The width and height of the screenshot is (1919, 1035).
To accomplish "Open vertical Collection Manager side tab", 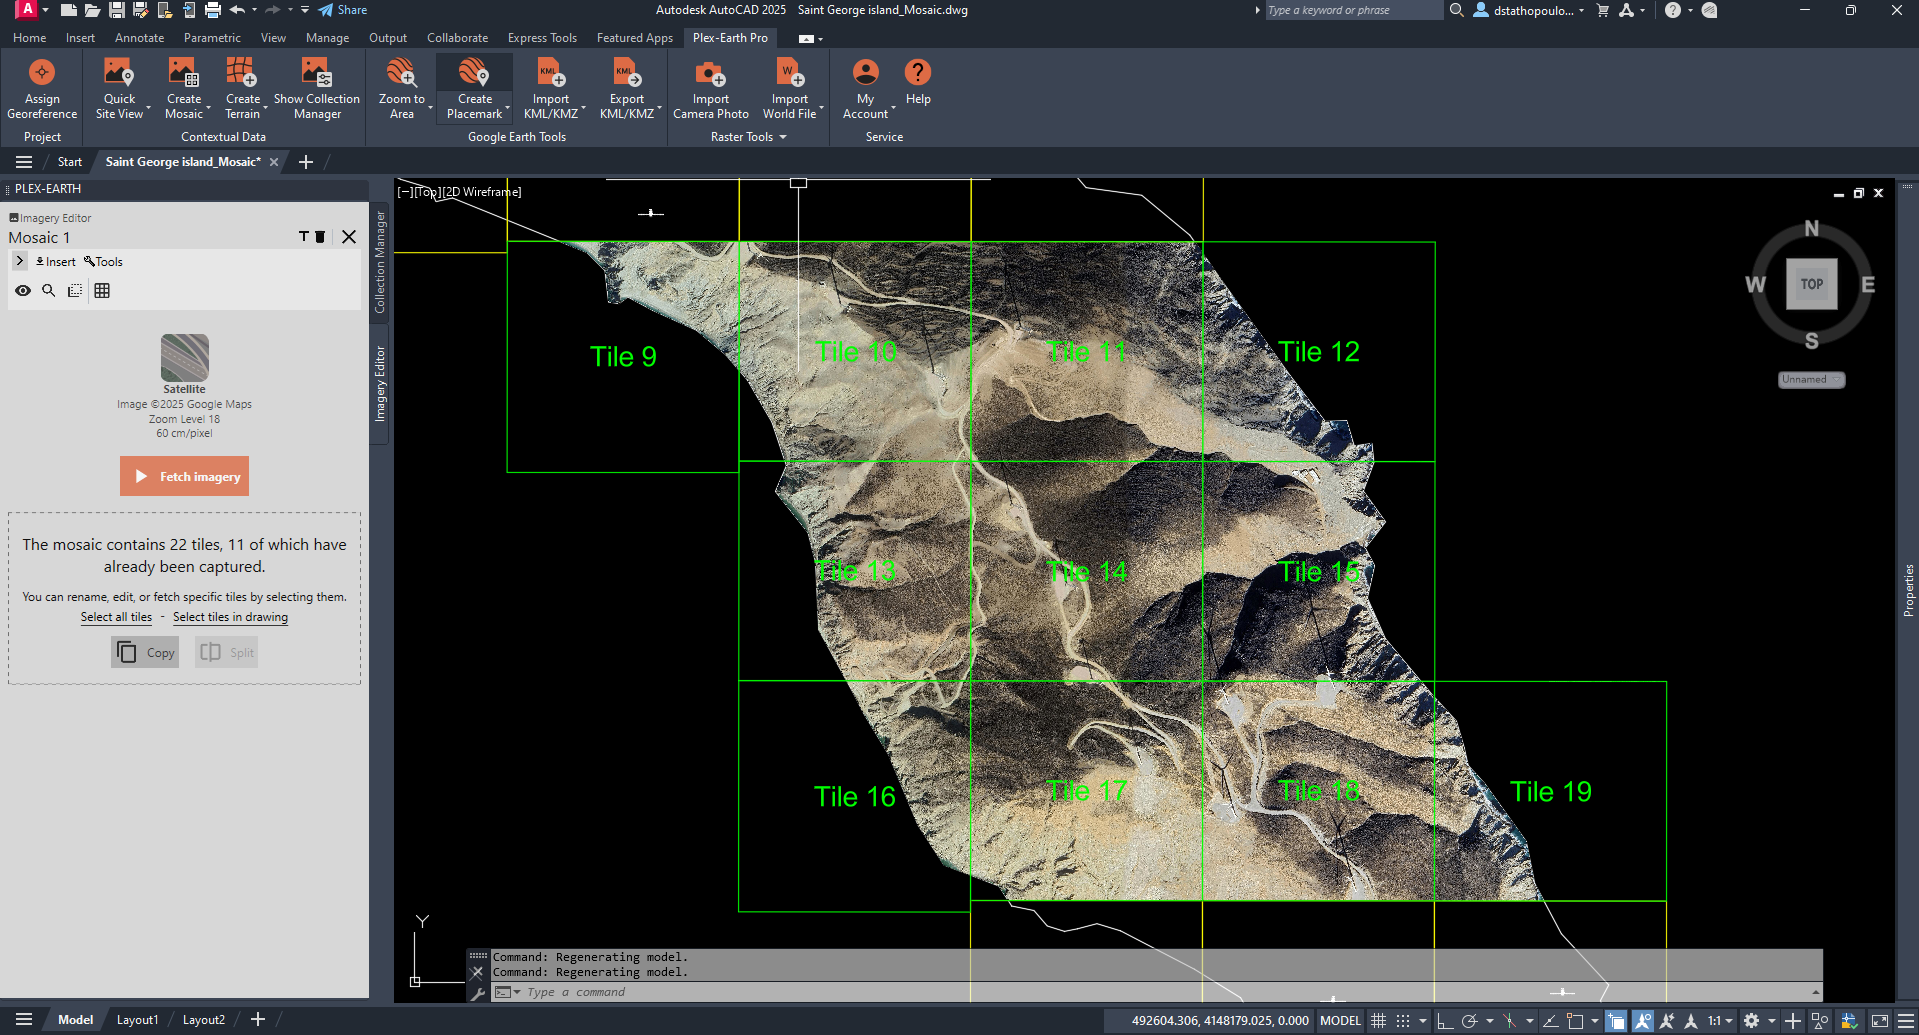I will pyautogui.click(x=380, y=262).
